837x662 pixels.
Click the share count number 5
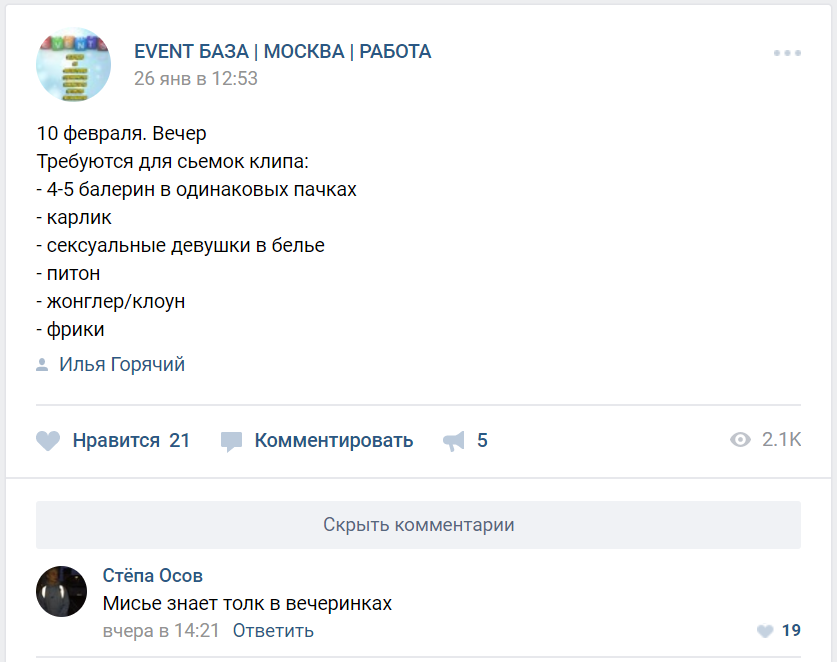[x=484, y=439]
